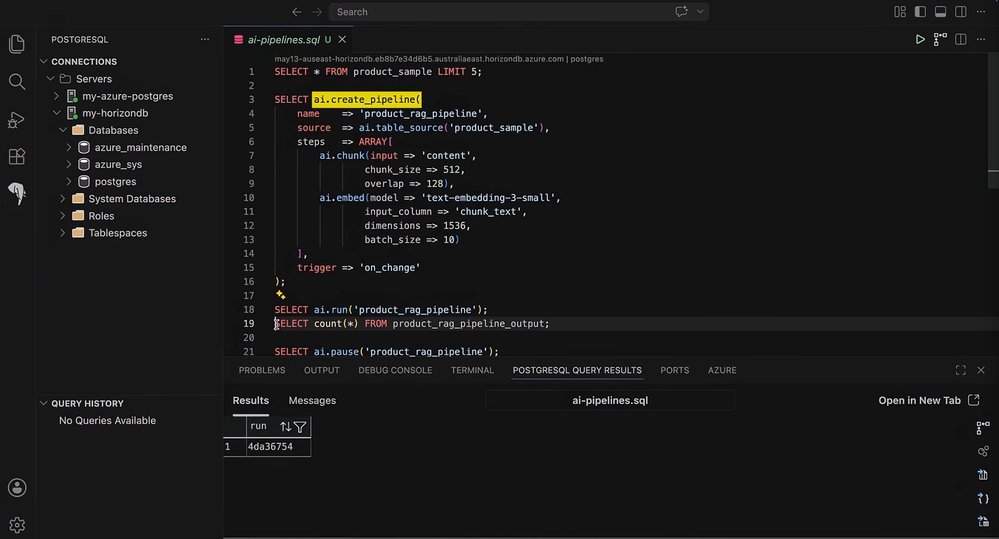Sort the run column
Screen dimensions: 999x539
(285, 427)
